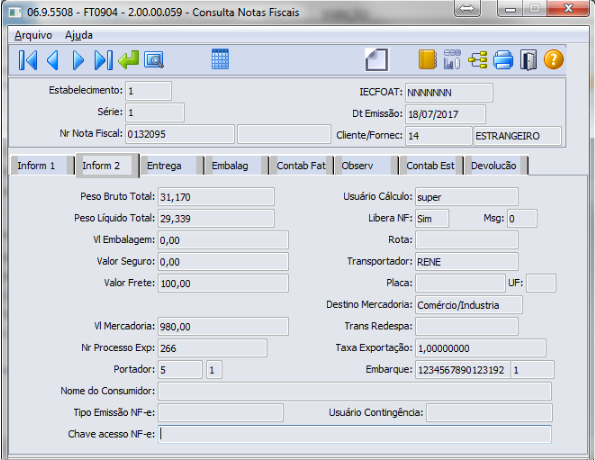
Task: Click the Vl Mercadoria field
Action: click(223, 326)
